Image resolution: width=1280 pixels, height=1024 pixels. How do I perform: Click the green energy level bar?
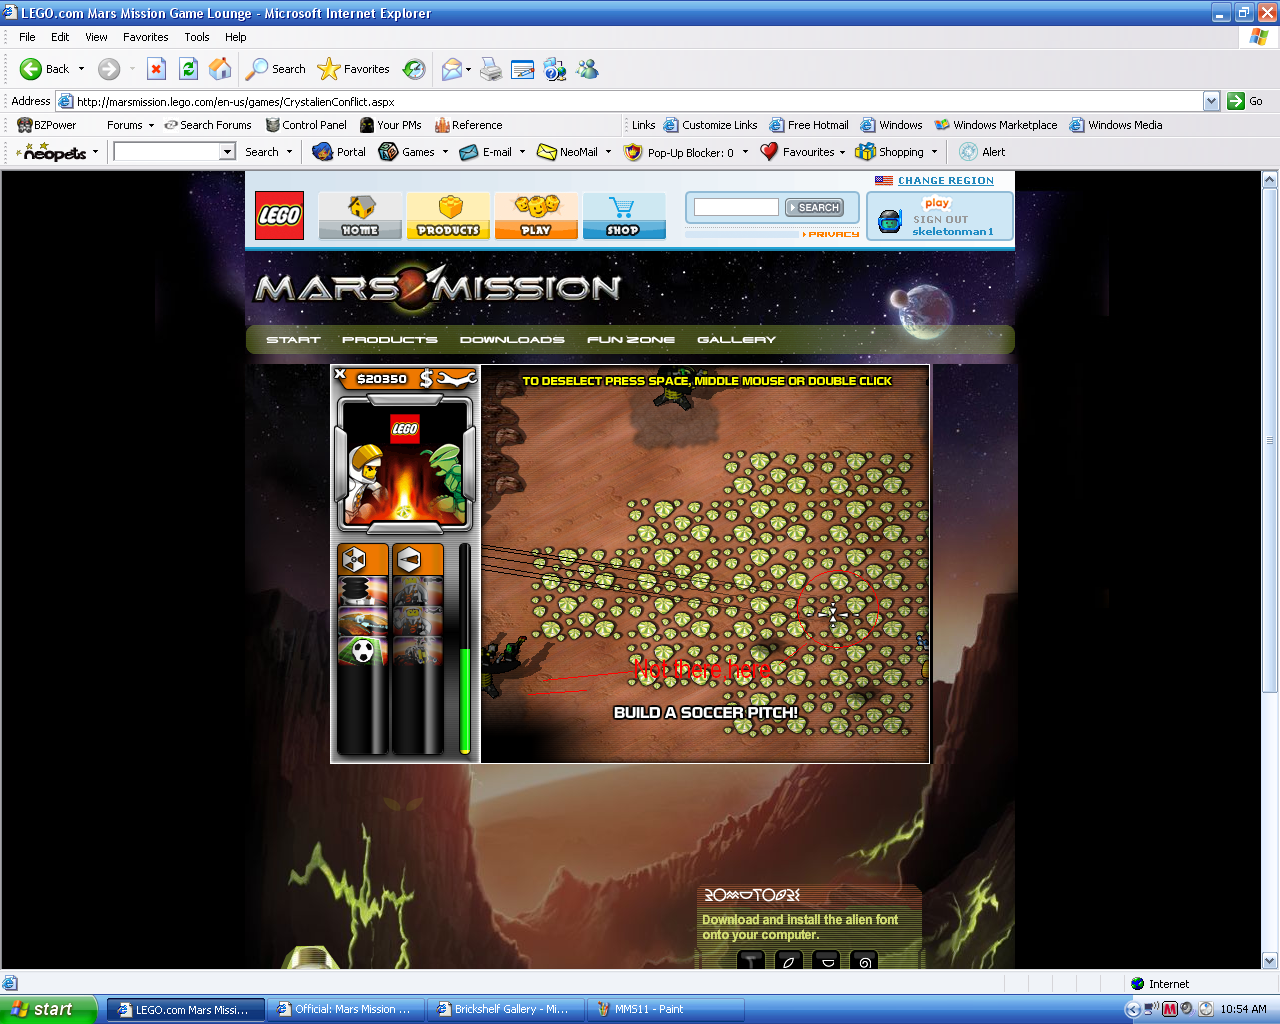(465, 700)
